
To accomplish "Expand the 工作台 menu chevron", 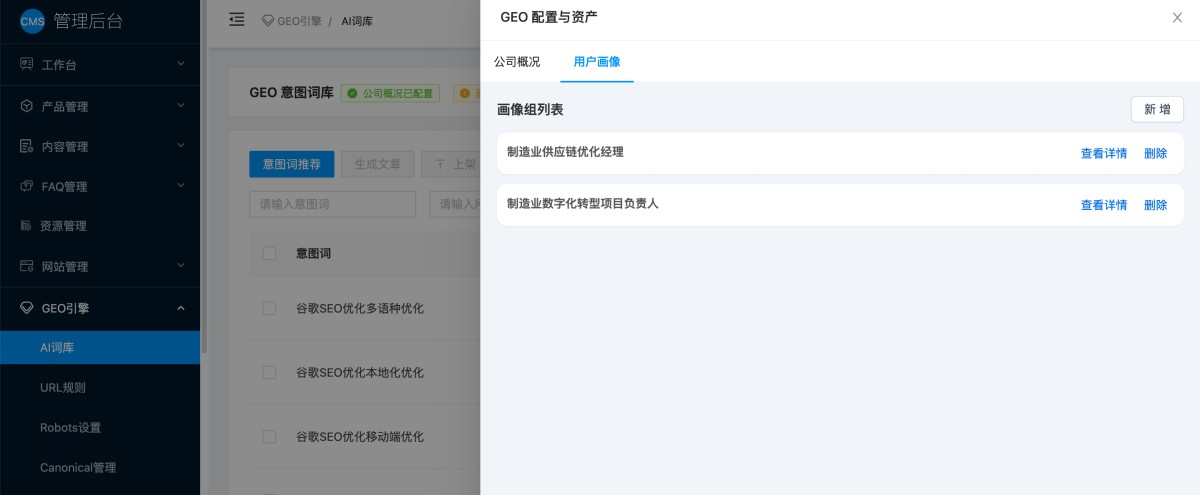I will coord(181,64).
